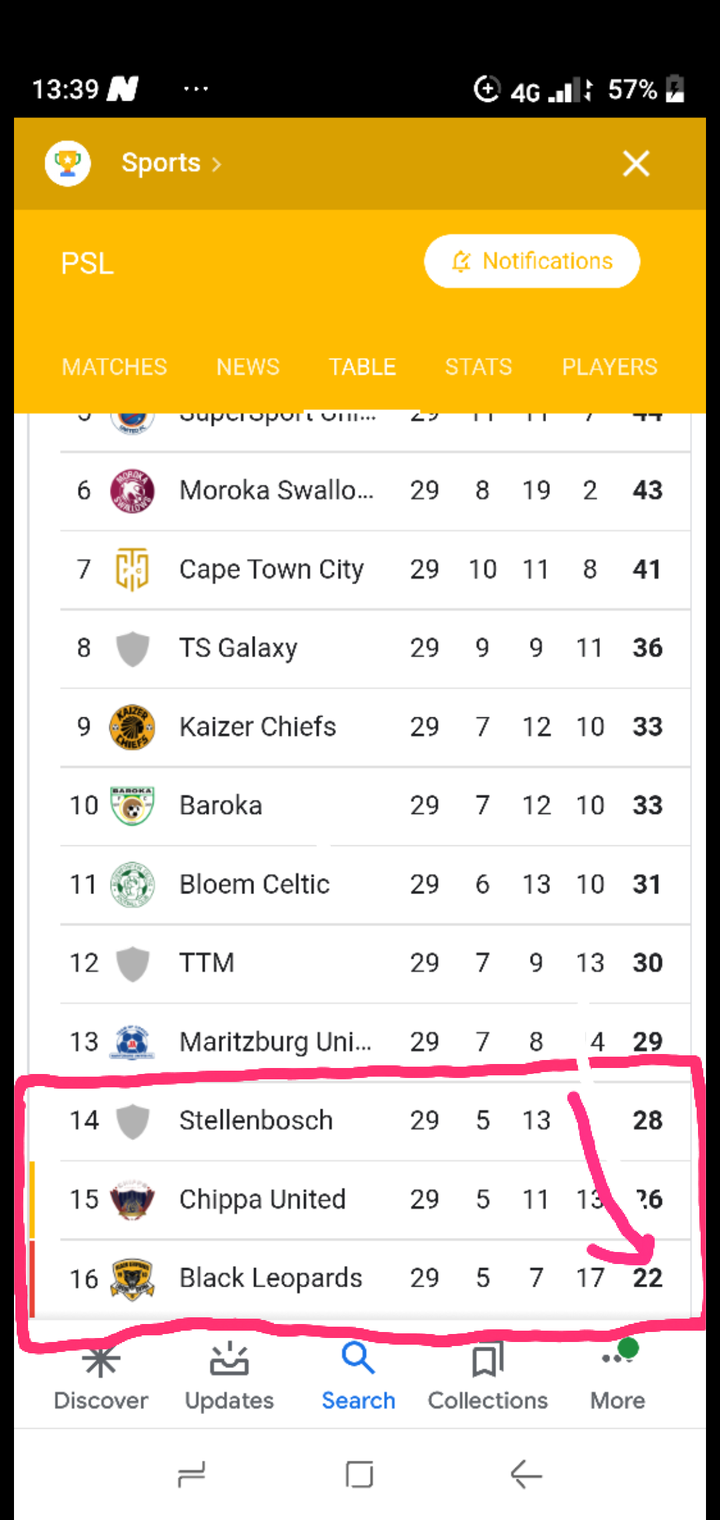Open the More menu dots icon
Viewport: 720px width, 1520px height.
[x=616, y=1358]
